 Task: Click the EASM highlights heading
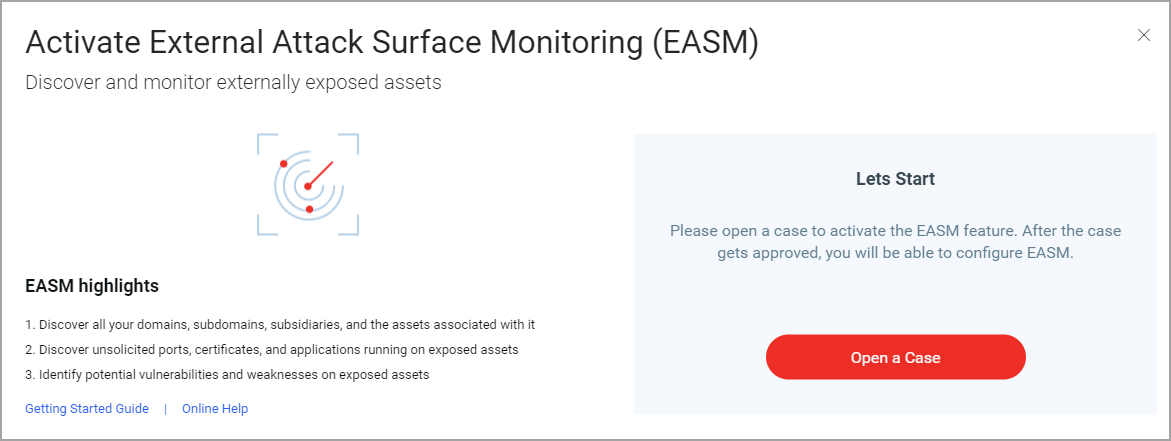coord(92,286)
